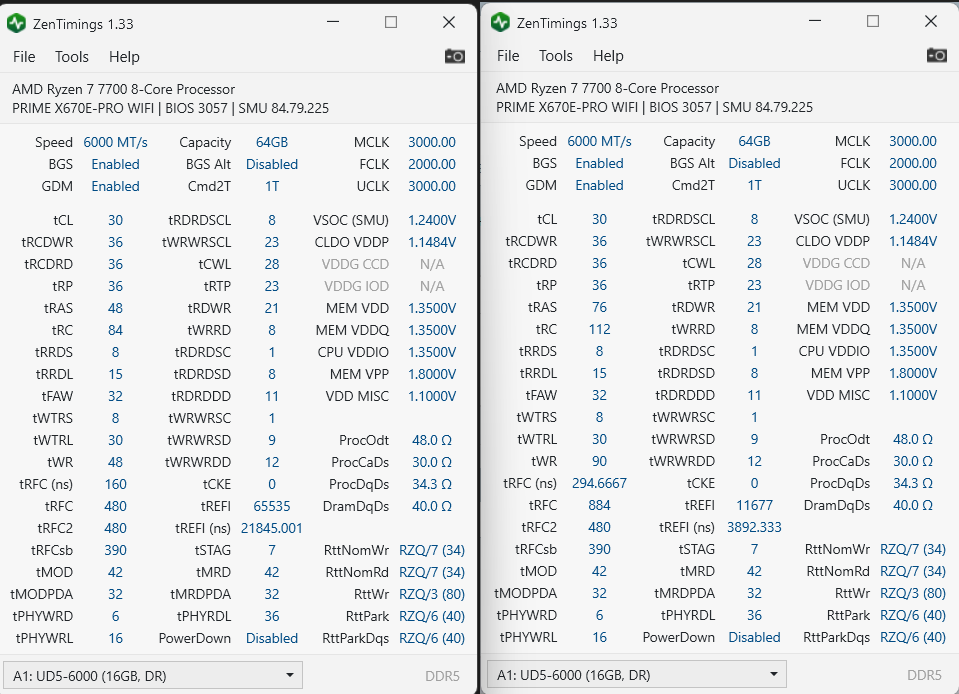Click the ZenTimings logo in left title bar
959x694 pixels.
(16, 23)
